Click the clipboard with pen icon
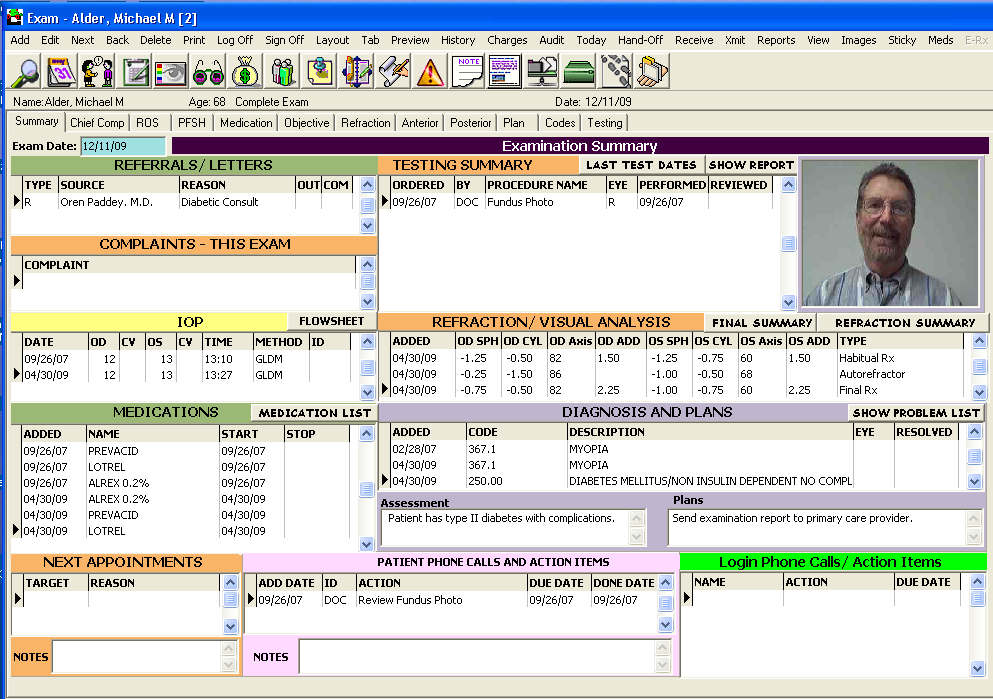This screenshot has width=993, height=699. click(x=136, y=72)
